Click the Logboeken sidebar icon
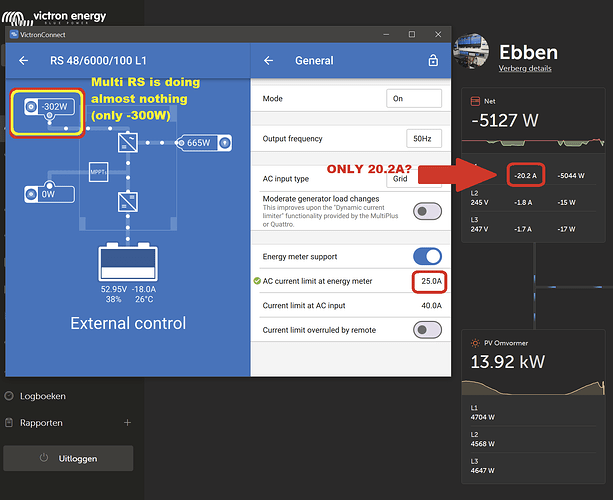The image size is (613, 500). 9,396
